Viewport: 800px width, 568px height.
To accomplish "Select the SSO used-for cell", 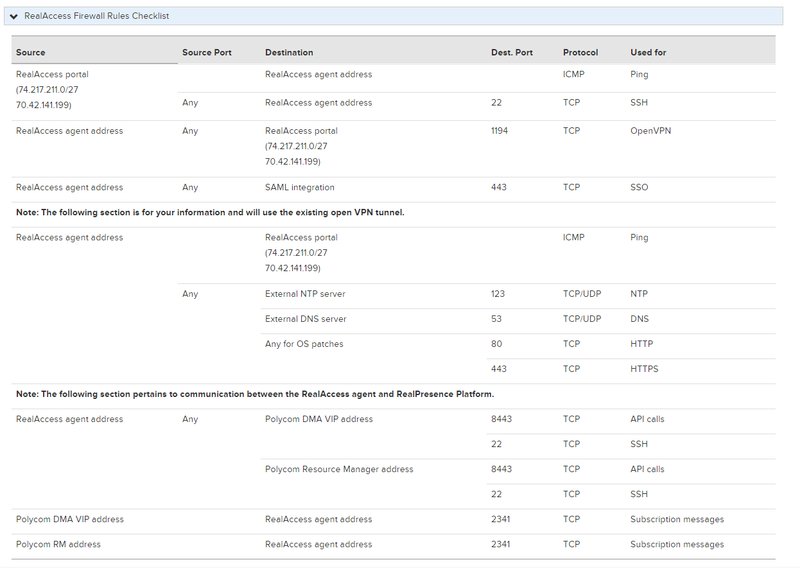I will pyautogui.click(x=639, y=187).
